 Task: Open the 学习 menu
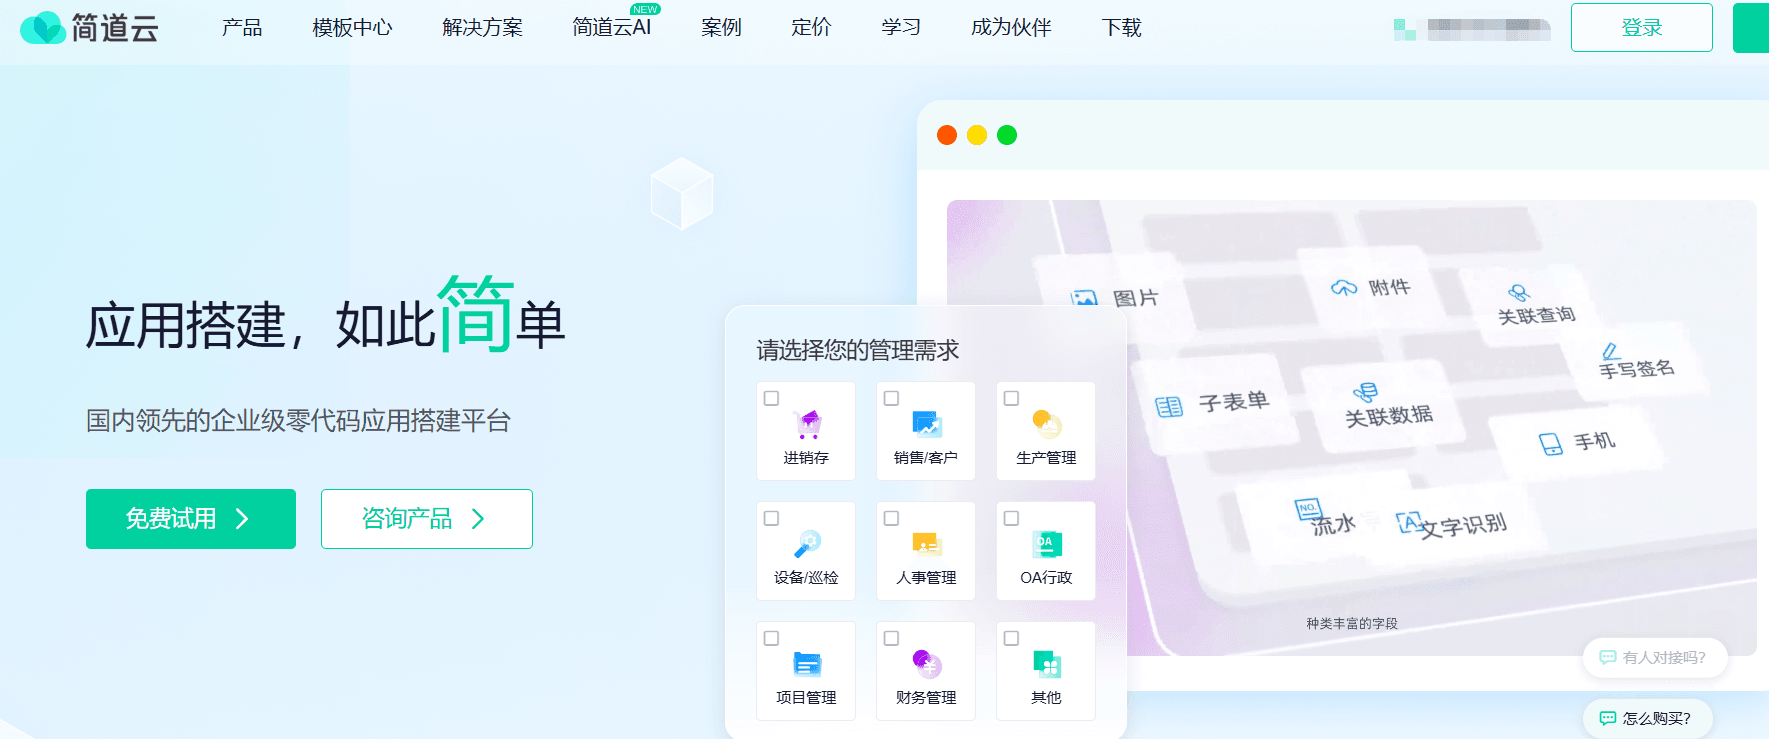click(x=901, y=28)
